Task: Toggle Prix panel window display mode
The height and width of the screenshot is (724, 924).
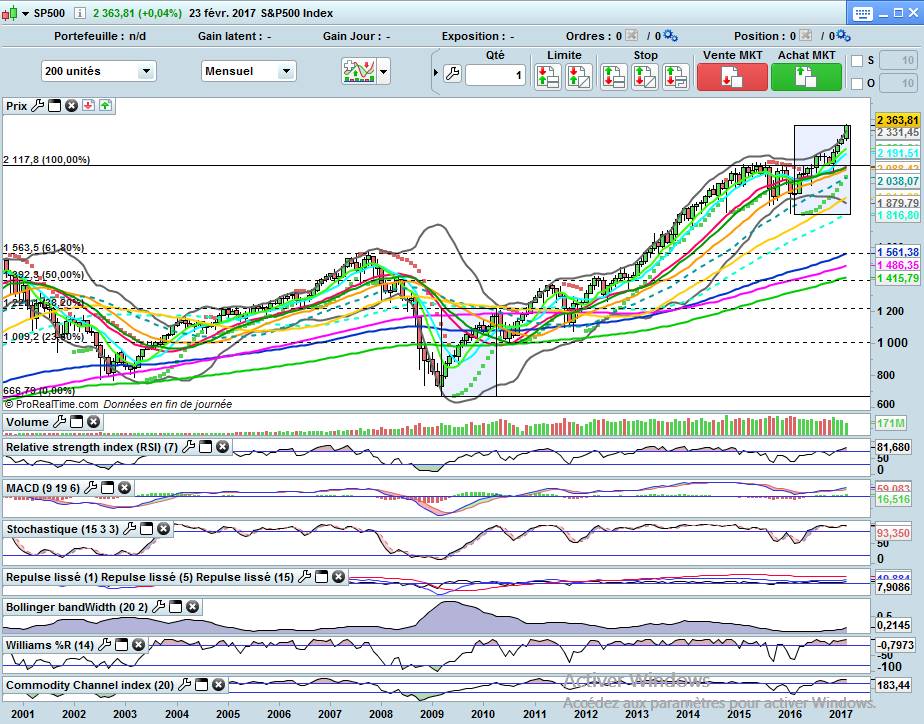Action: coord(55,105)
